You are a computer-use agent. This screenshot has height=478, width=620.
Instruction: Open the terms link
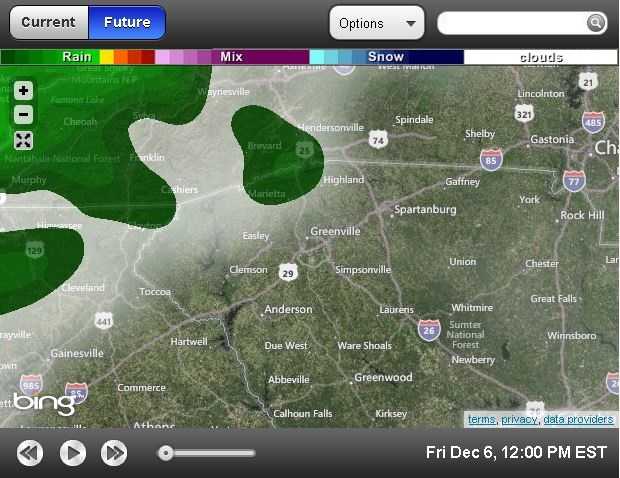[x=481, y=419]
